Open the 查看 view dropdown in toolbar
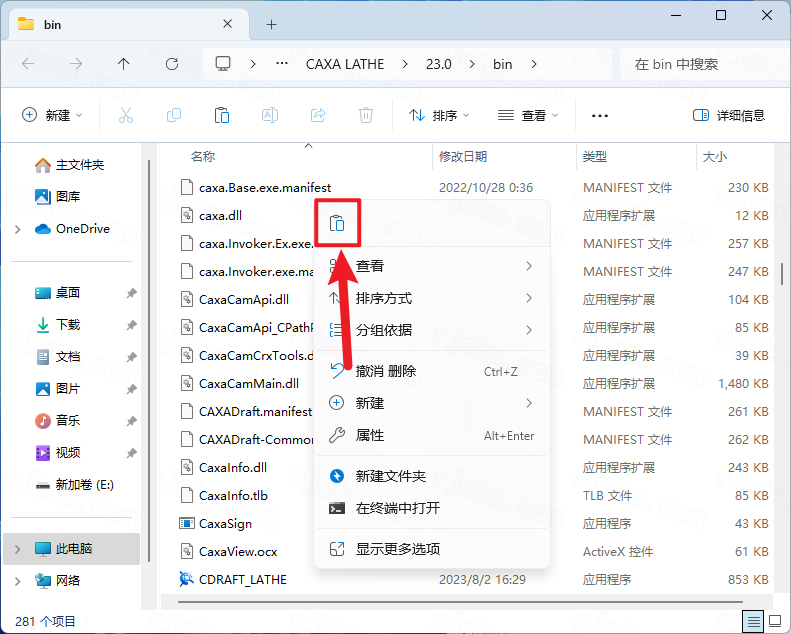Viewport: 791px width, 634px height. [x=528, y=116]
